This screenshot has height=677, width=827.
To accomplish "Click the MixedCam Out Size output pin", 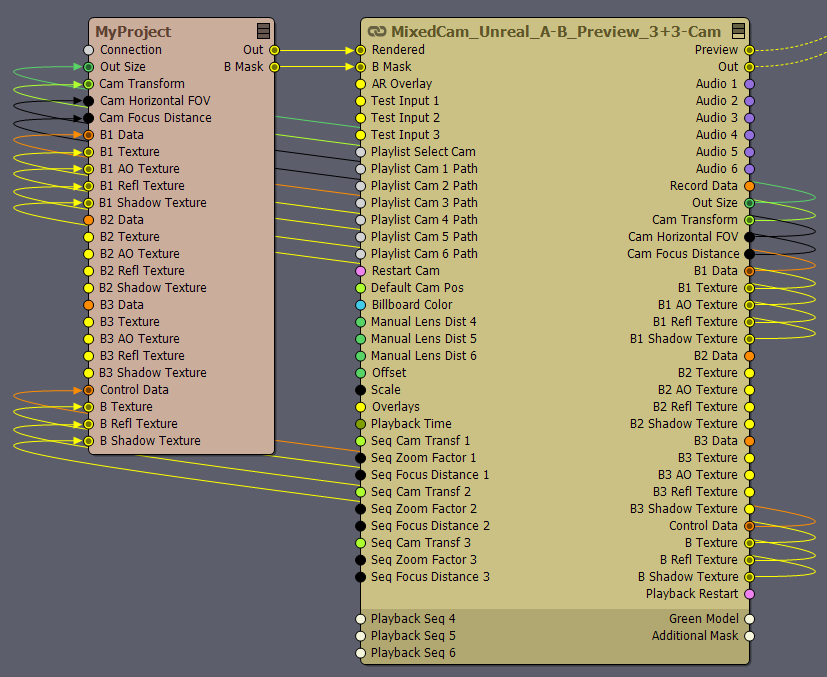I will pos(749,203).
